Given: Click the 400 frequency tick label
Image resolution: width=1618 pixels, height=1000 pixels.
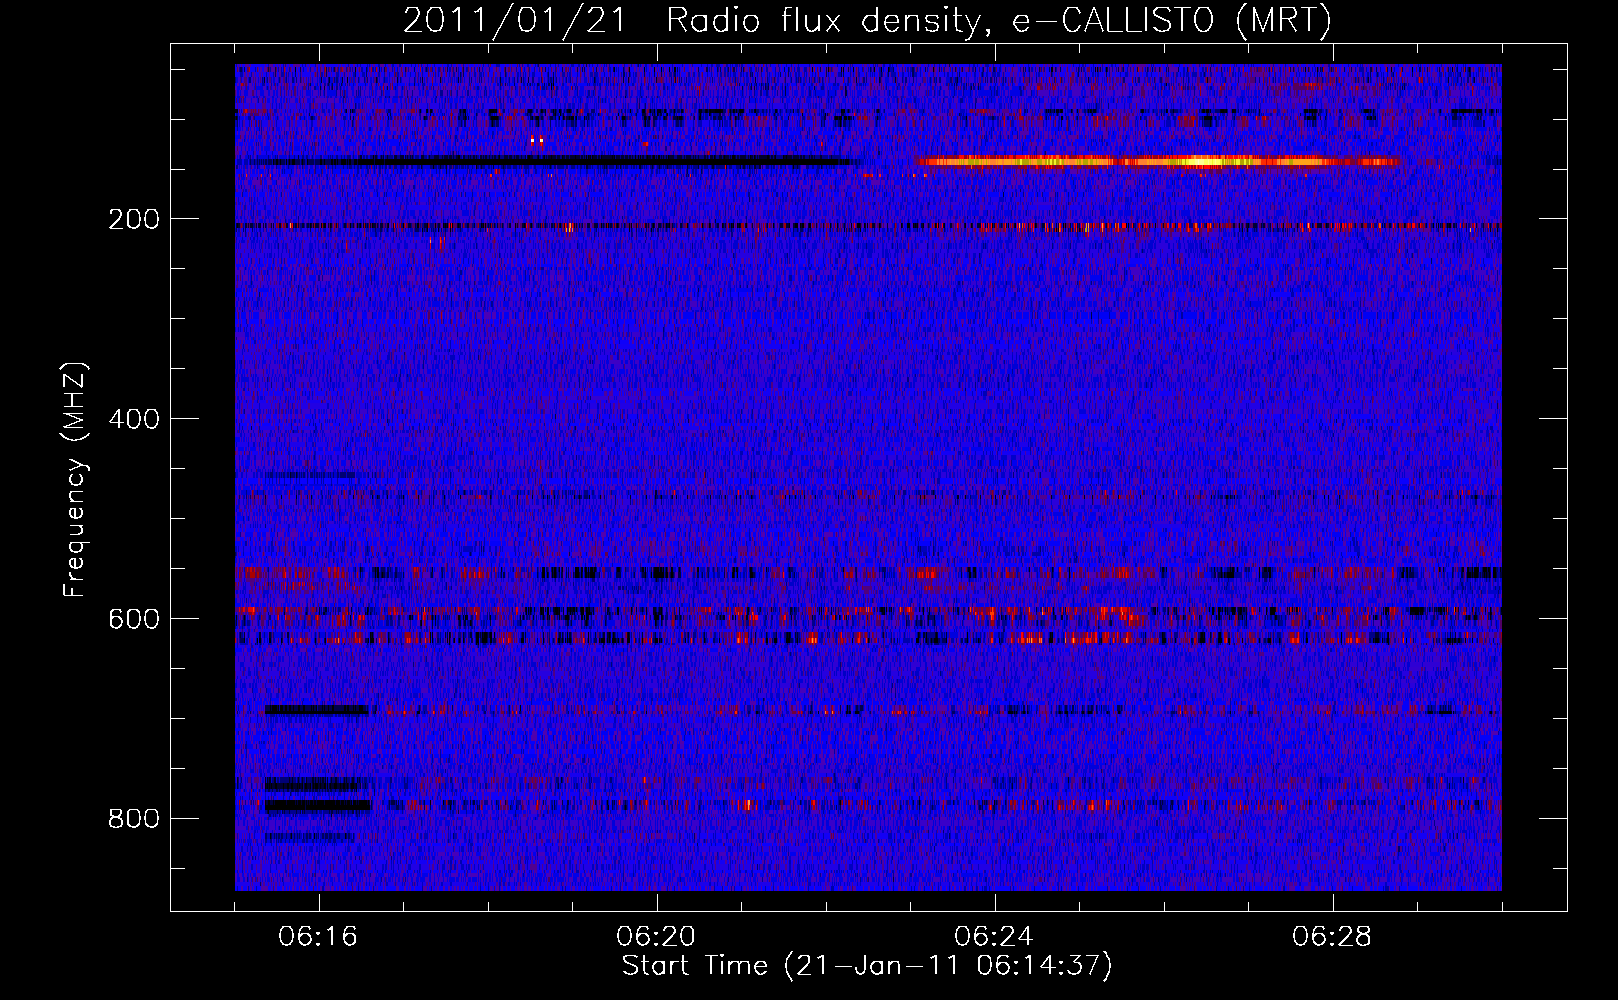Looking at the screenshot, I should (x=134, y=419).
